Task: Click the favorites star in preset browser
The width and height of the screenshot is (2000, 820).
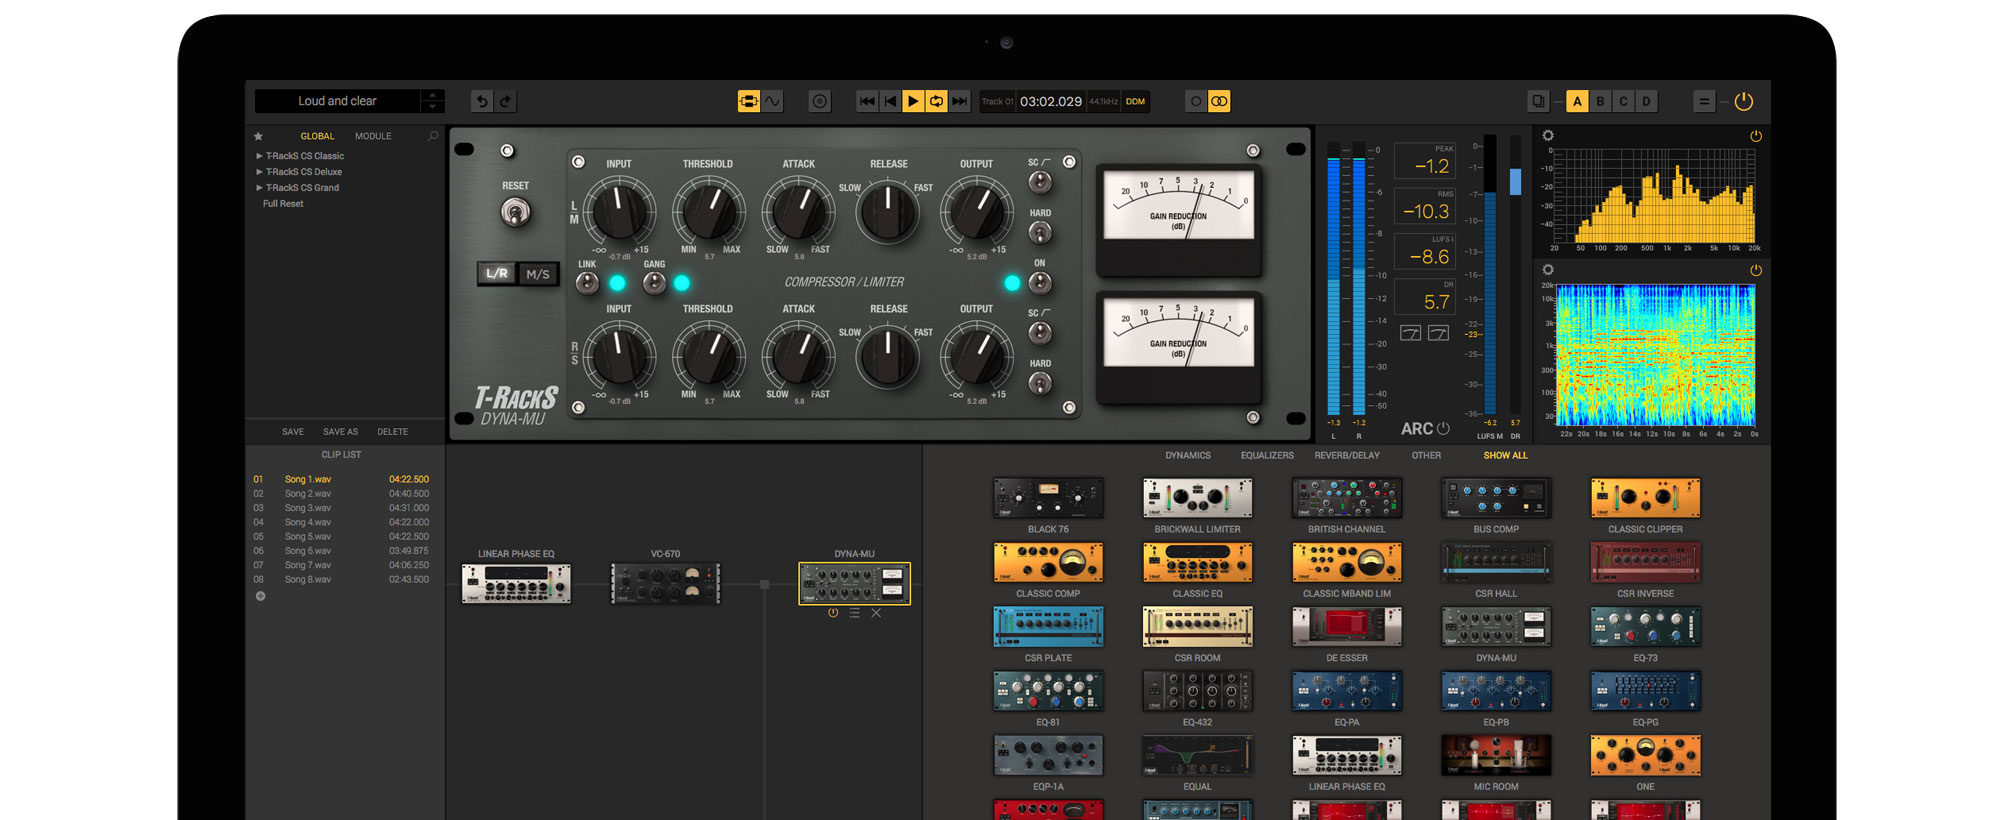Action: [x=258, y=136]
